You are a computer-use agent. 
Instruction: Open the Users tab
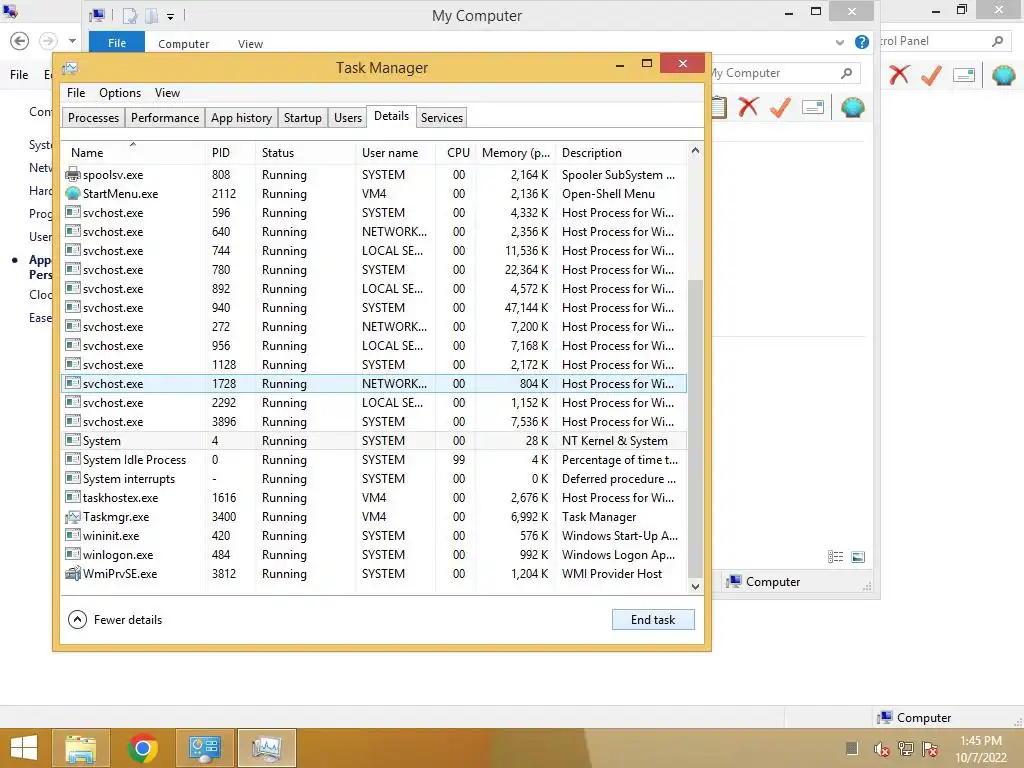(347, 118)
